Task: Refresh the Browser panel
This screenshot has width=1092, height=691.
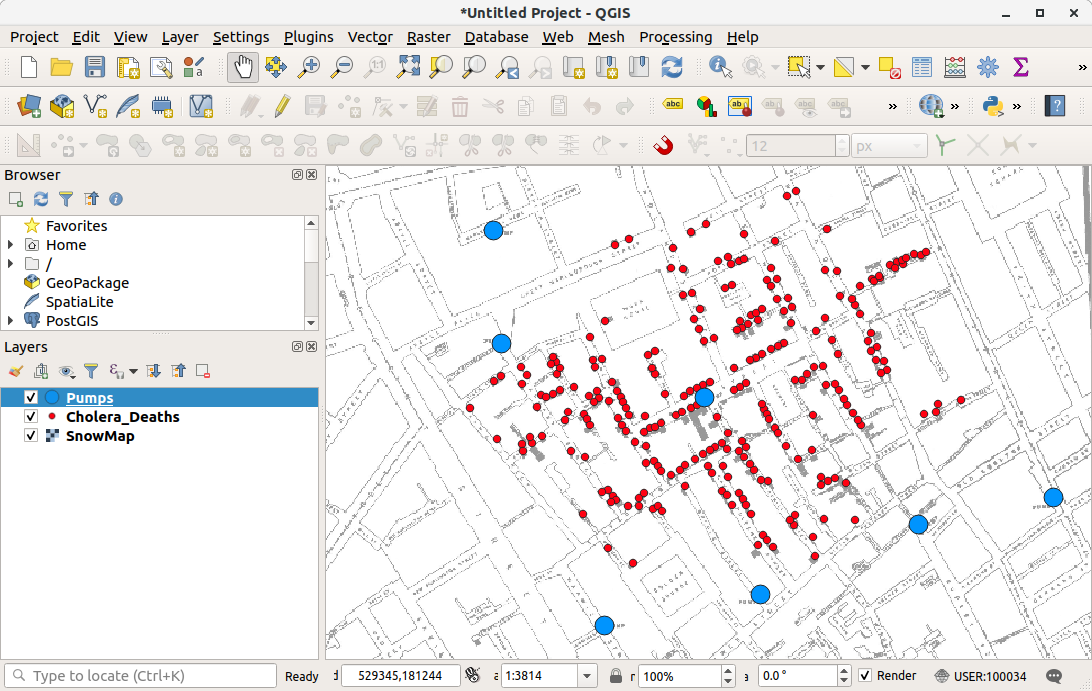Action: (x=41, y=199)
